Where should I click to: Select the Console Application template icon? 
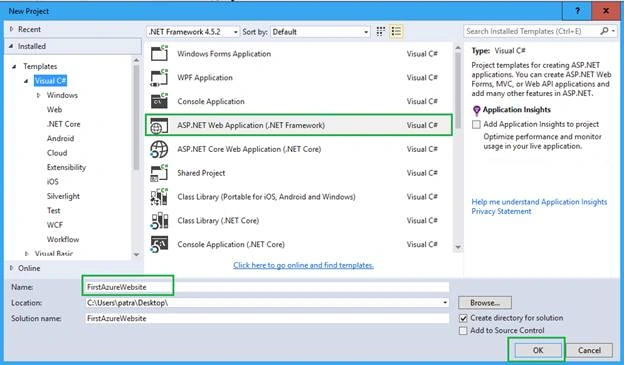[x=159, y=101]
